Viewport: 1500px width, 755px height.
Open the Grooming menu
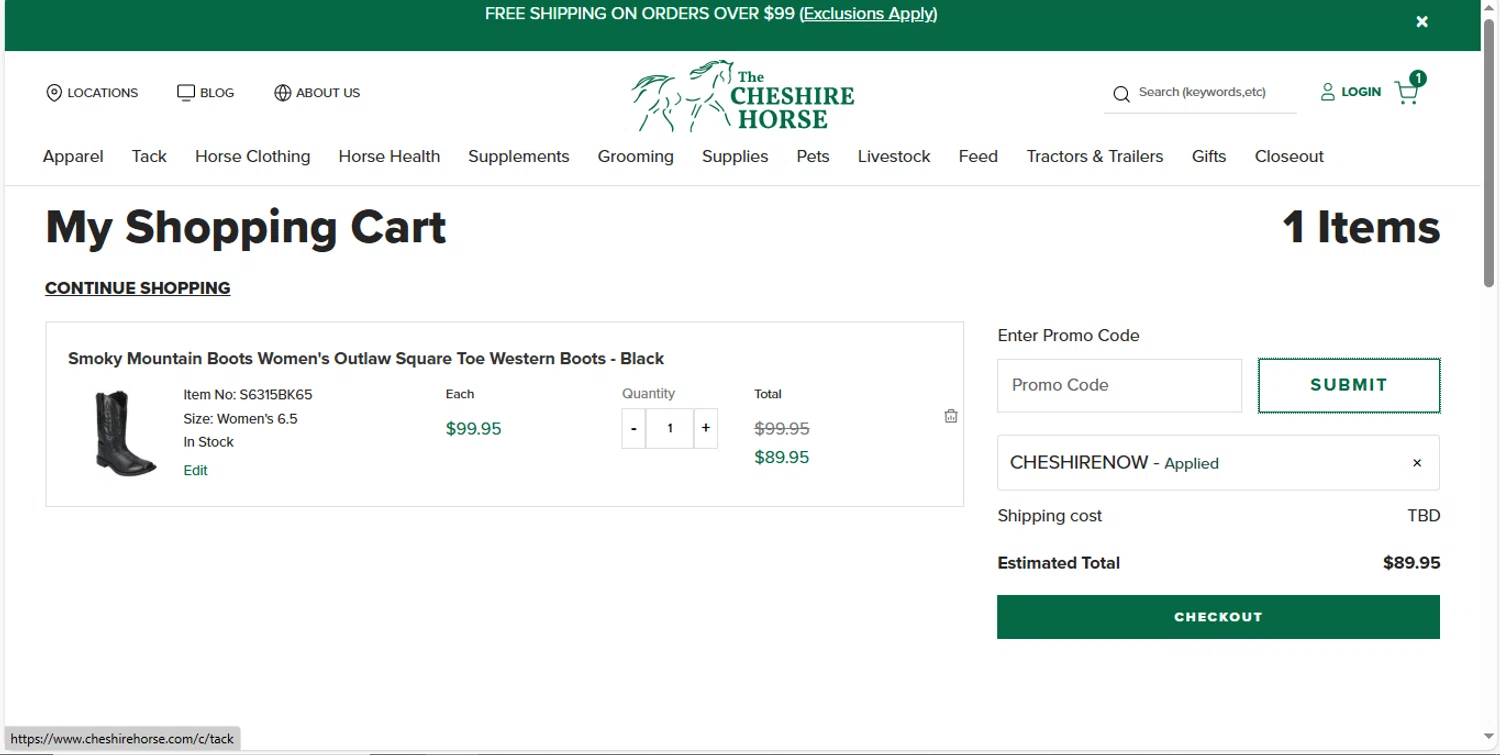click(636, 156)
